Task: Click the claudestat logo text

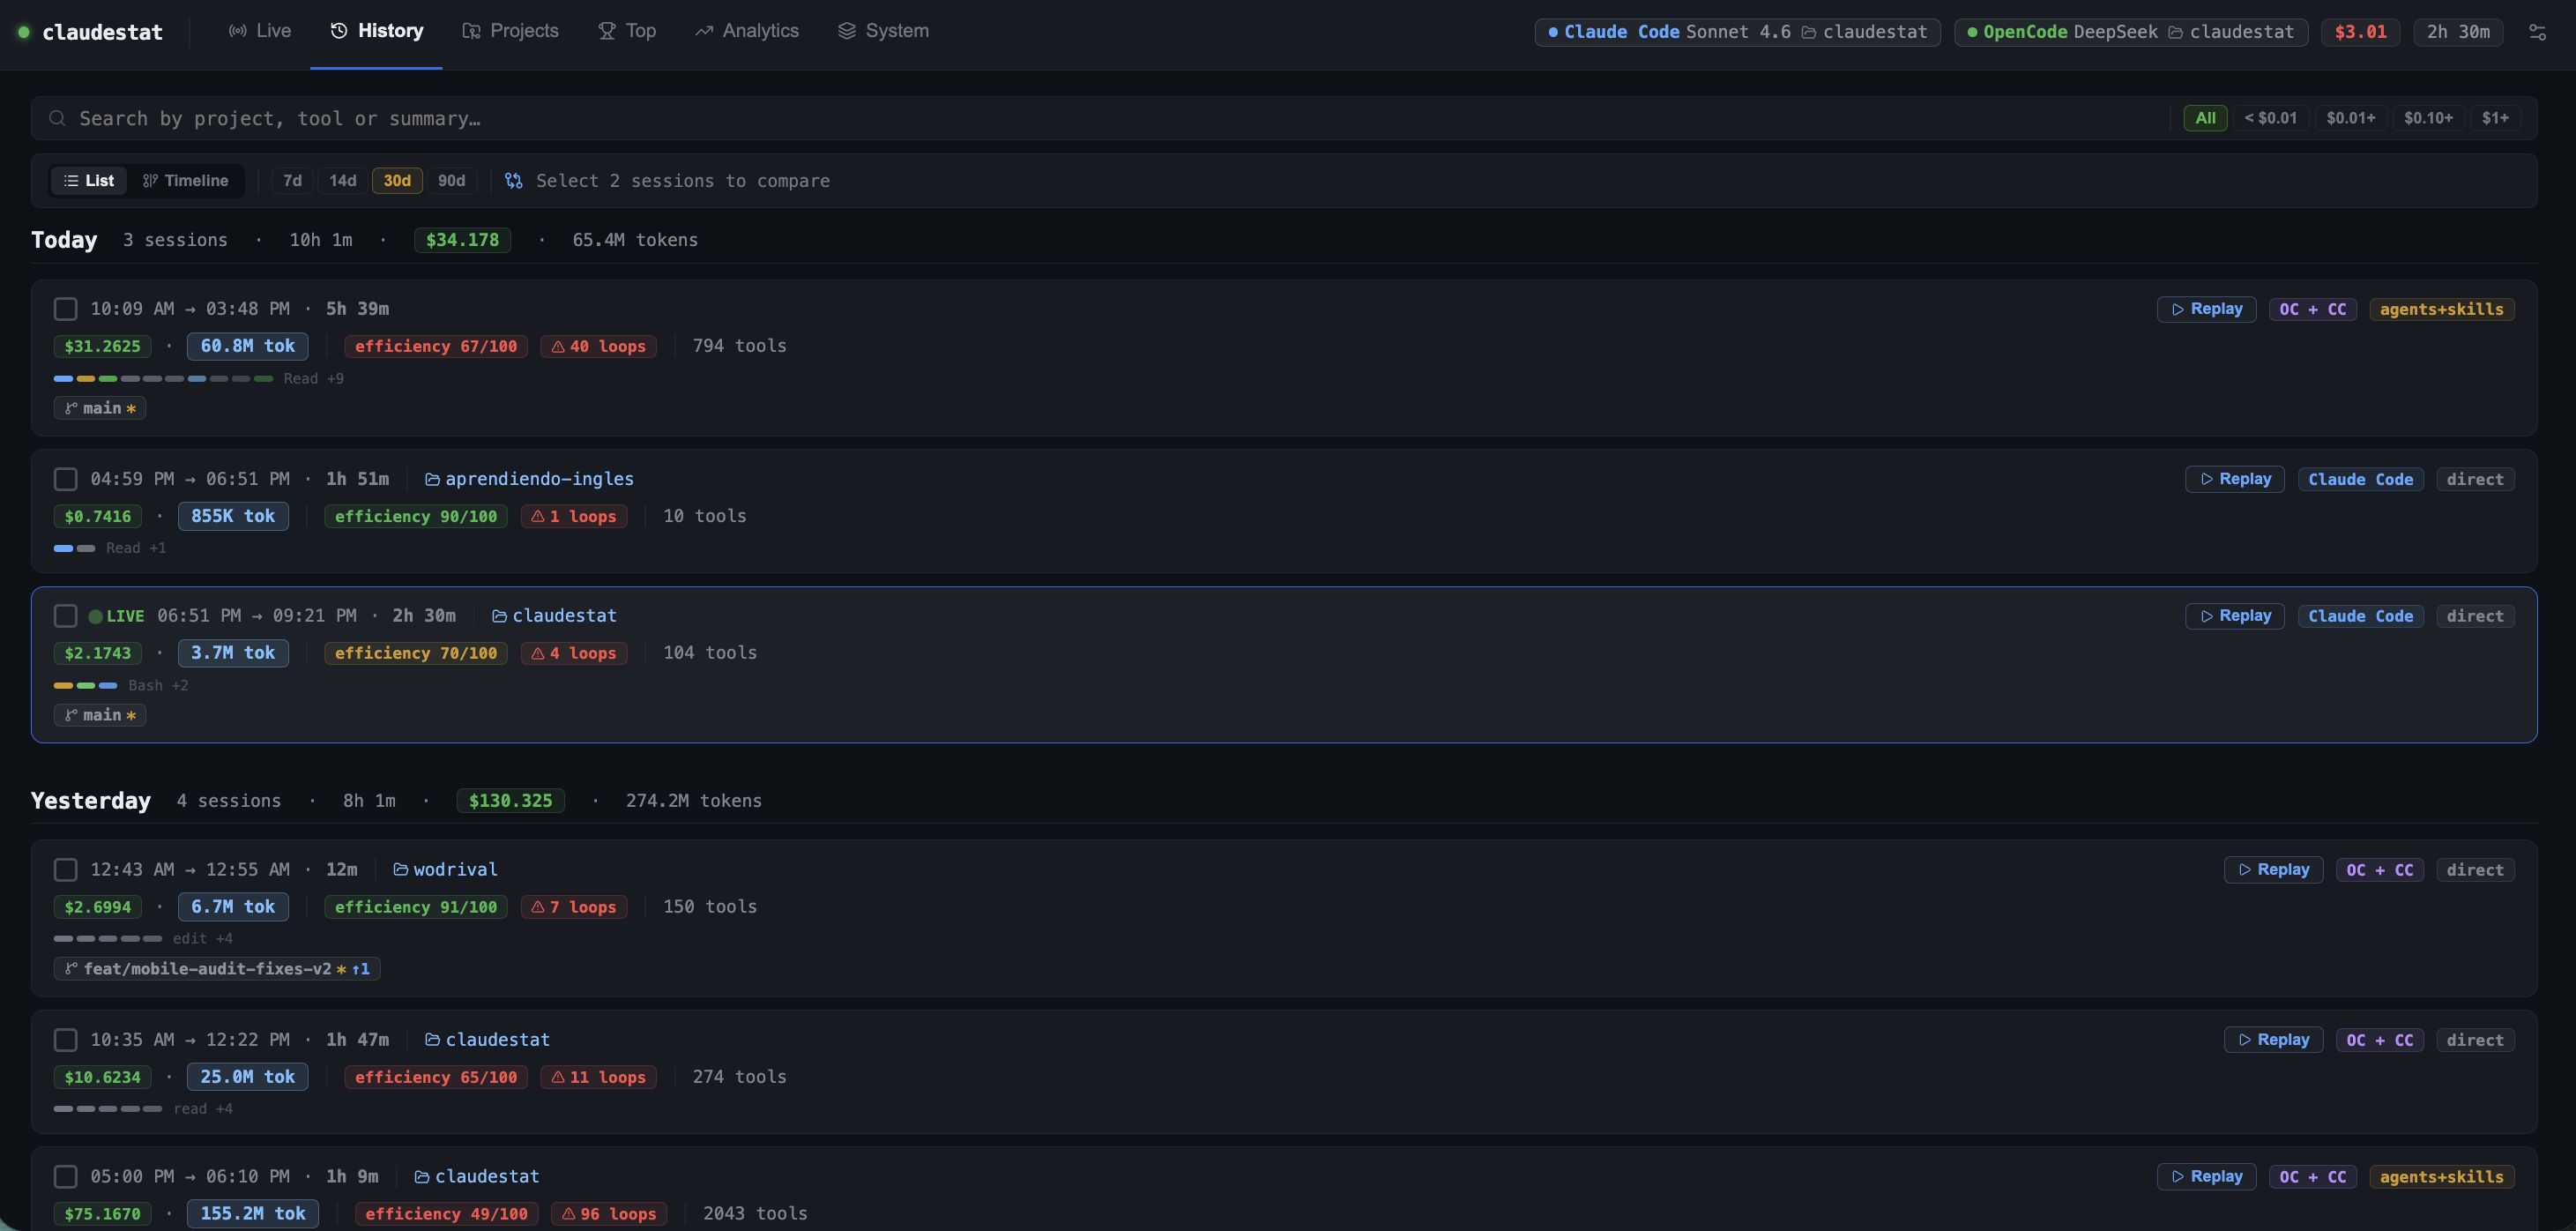Action: tap(102, 32)
